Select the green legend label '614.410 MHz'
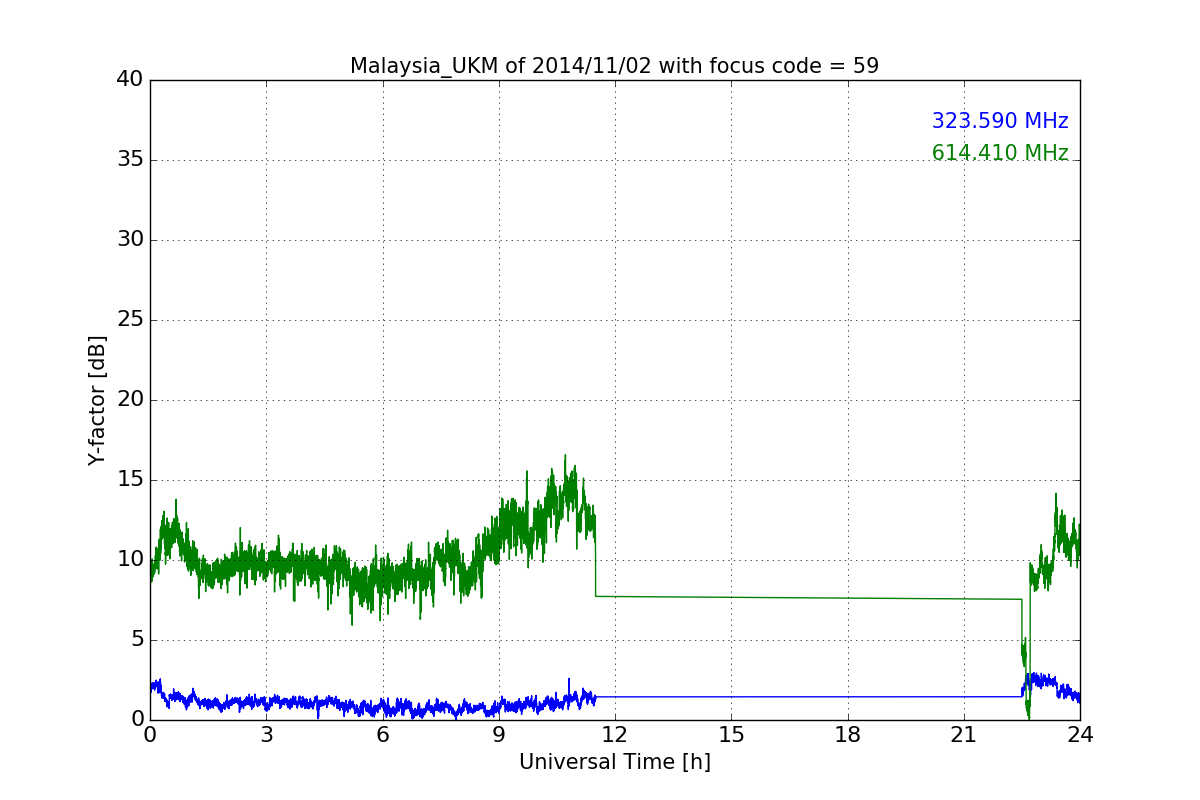 click(1000, 153)
